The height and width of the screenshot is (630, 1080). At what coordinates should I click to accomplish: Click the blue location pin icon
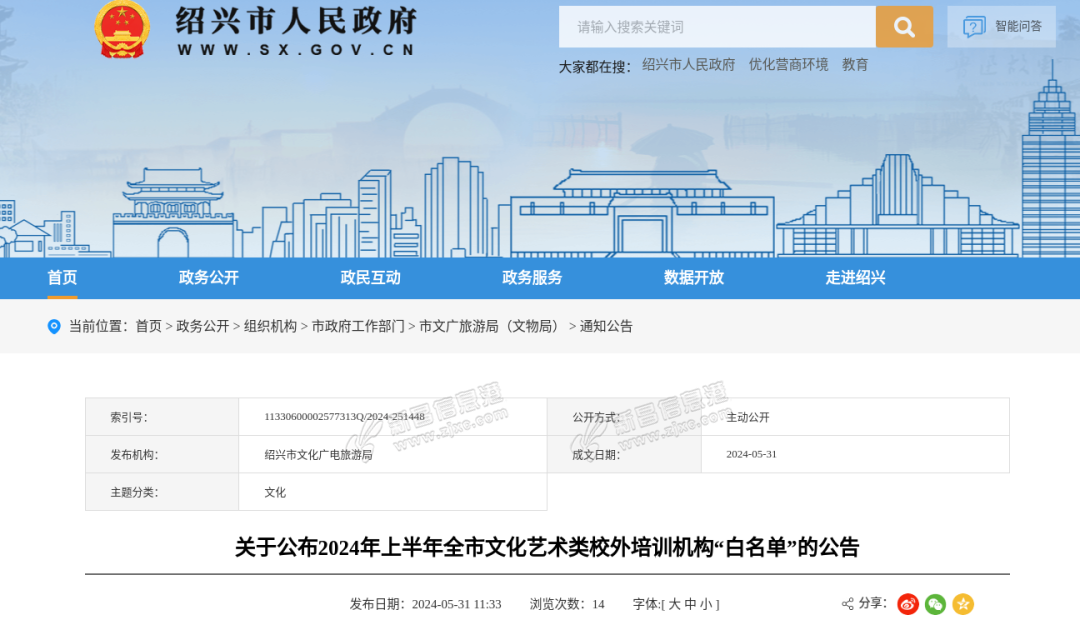pos(54,327)
